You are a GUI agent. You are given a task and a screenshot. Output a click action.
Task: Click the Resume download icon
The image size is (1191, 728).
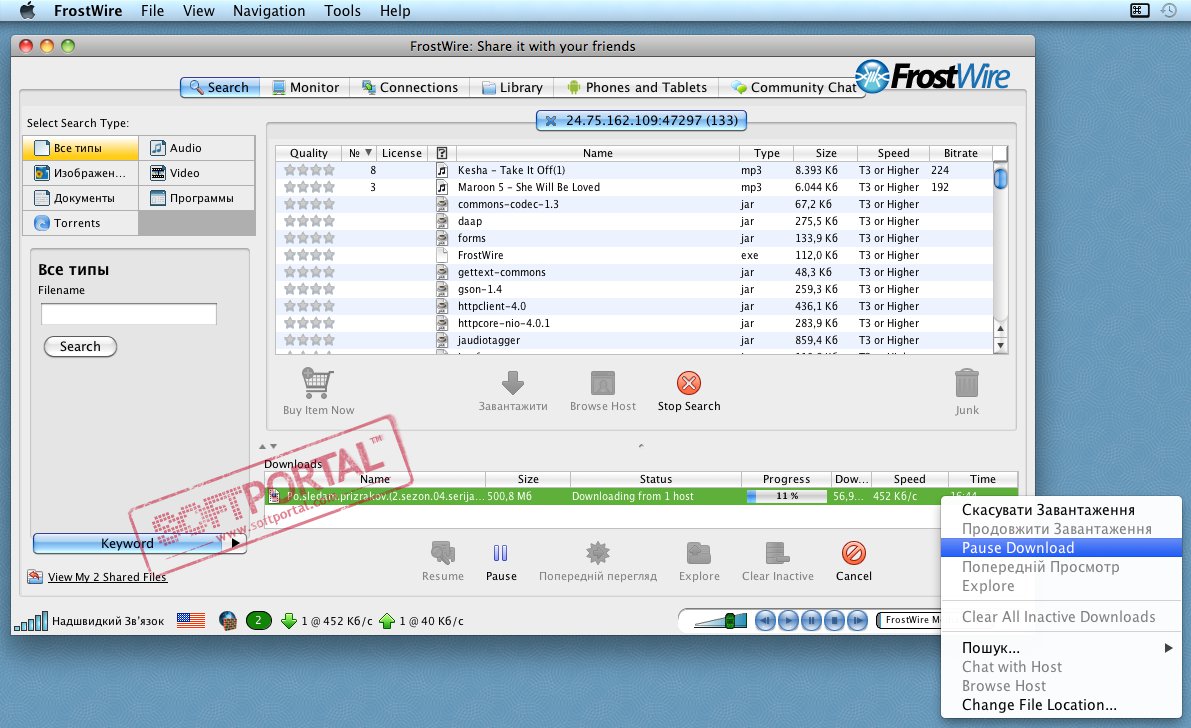443,553
